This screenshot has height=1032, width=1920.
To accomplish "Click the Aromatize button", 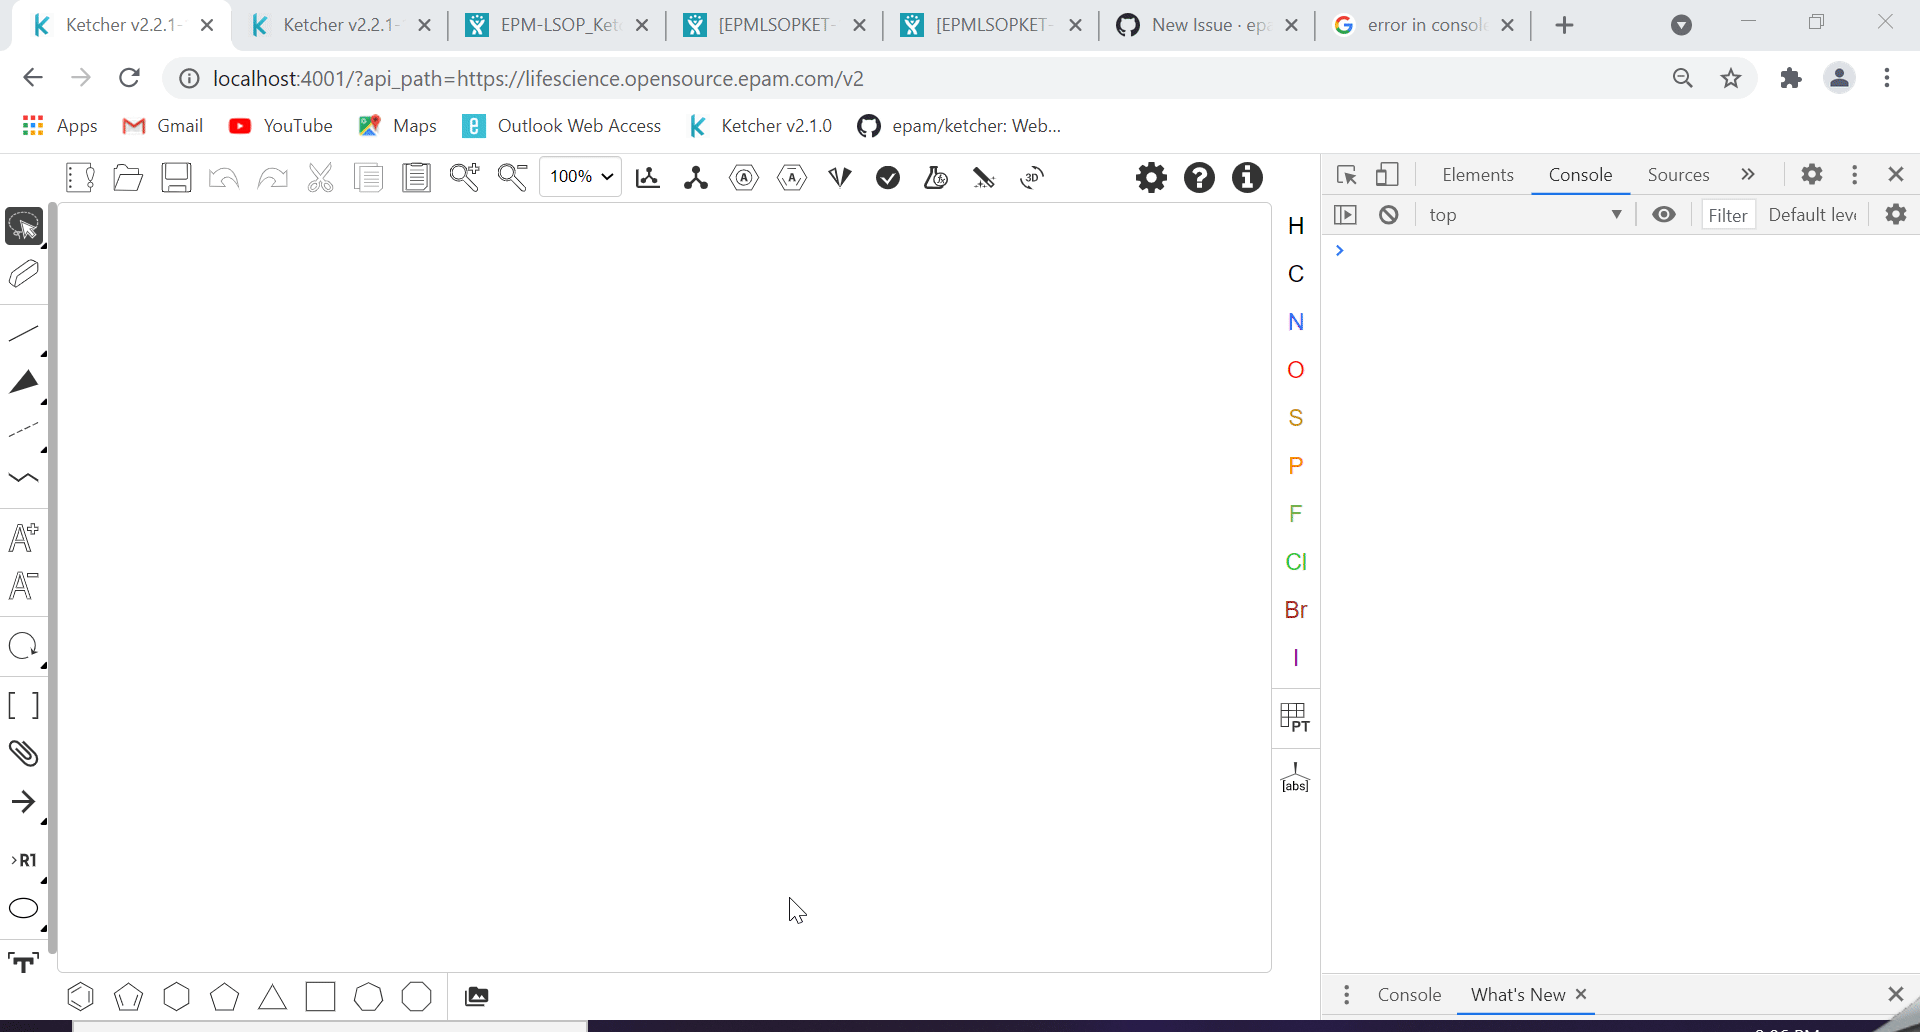I will point(744,178).
